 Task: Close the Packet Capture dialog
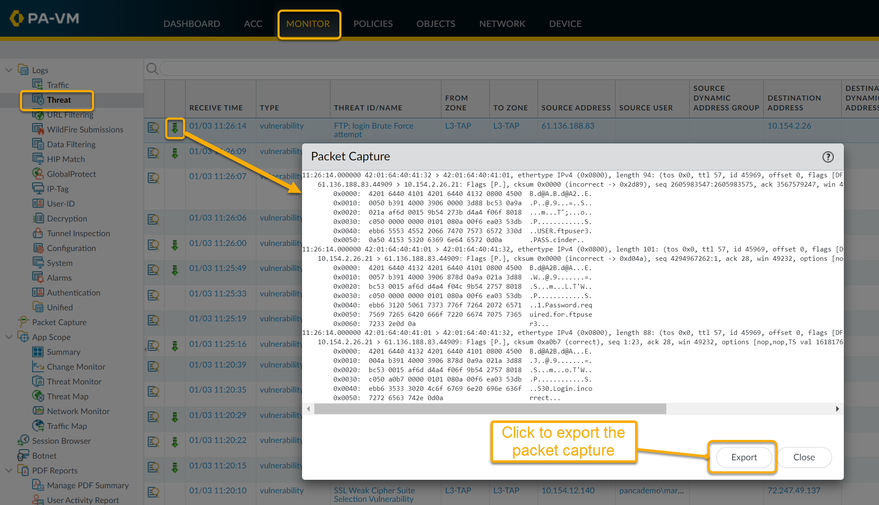804,457
